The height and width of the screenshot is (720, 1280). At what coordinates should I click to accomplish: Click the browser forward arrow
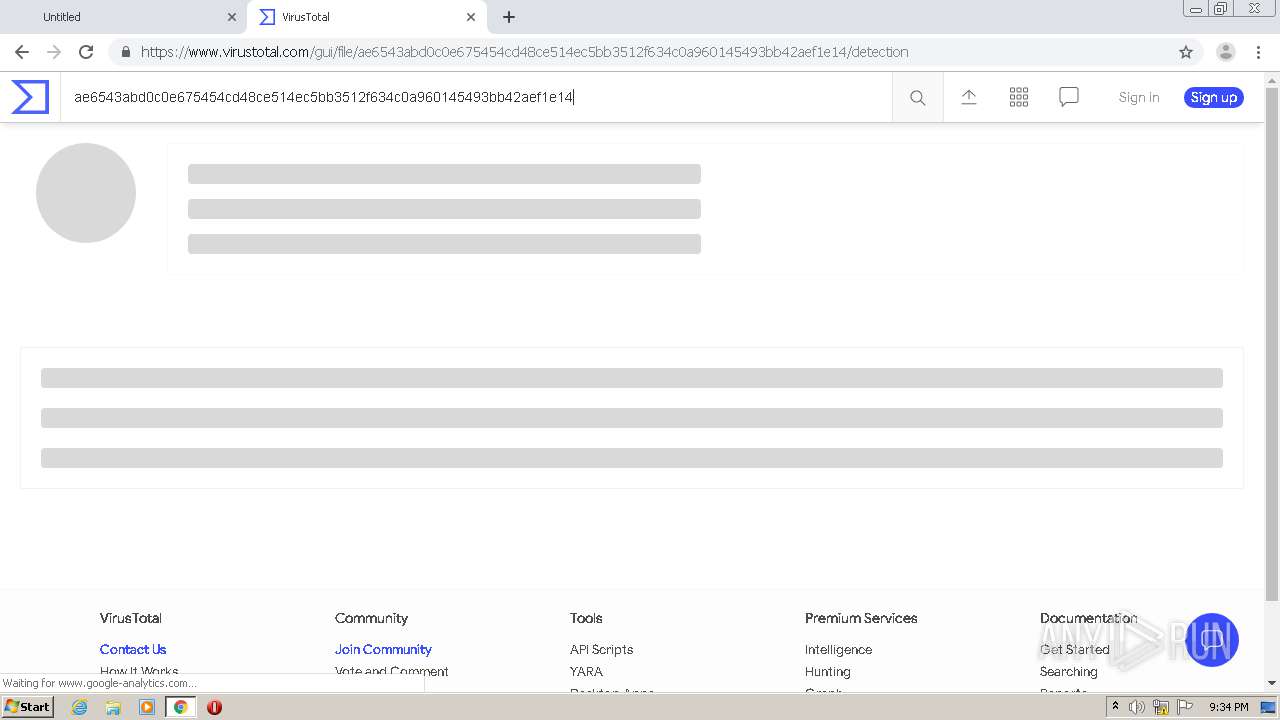pos(54,52)
